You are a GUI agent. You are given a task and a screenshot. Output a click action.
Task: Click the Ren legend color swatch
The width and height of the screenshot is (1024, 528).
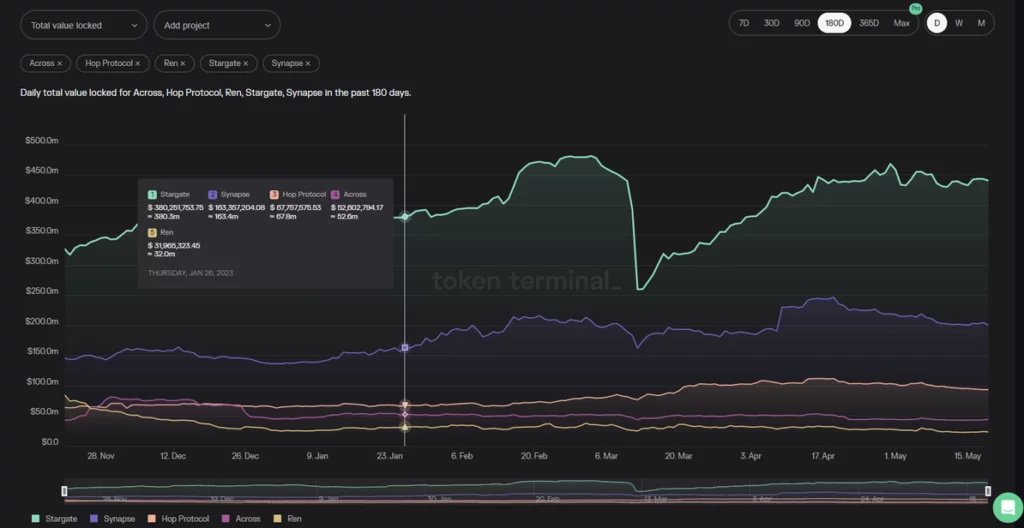coord(278,519)
